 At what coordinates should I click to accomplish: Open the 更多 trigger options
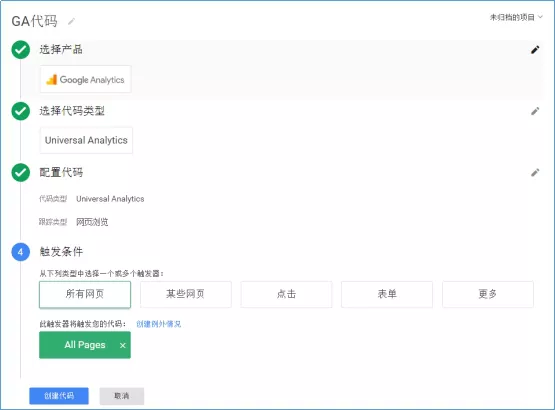(x=488, y=294)
